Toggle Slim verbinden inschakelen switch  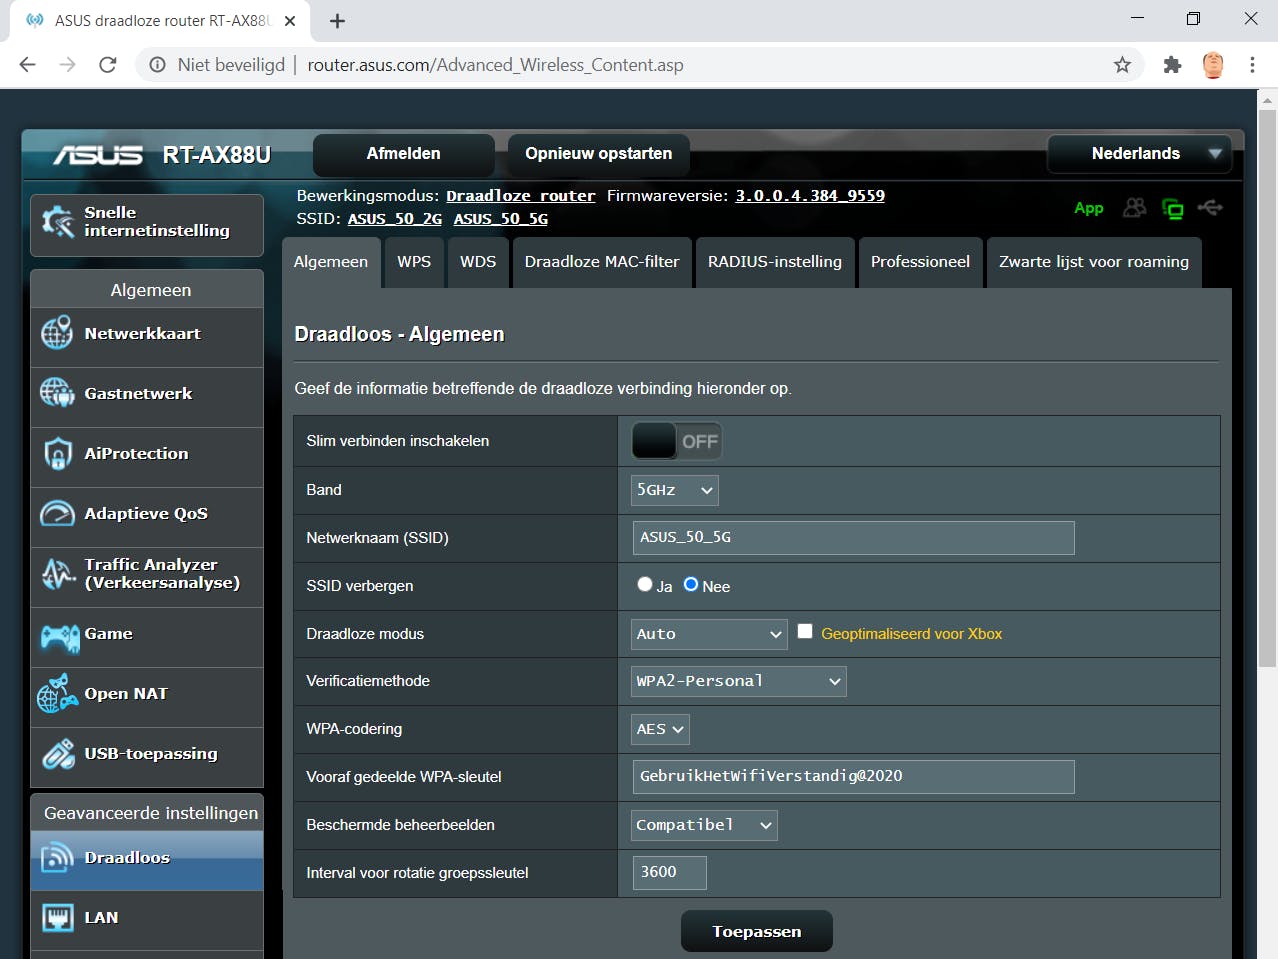(x=676, y=441)
